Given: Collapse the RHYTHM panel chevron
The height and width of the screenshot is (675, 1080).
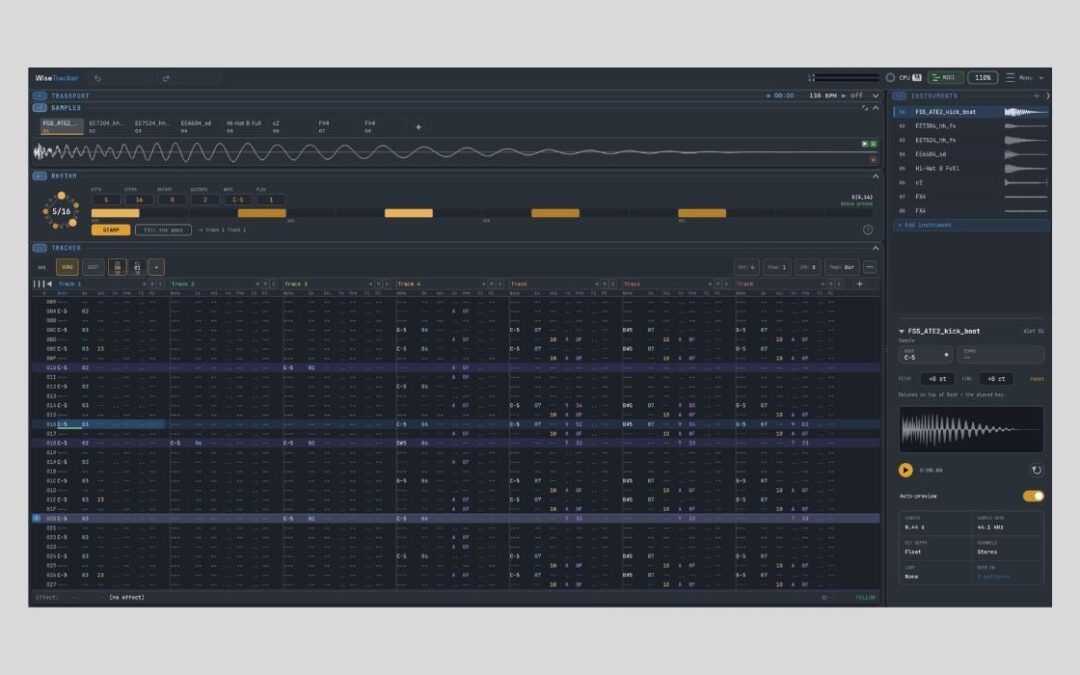Looking at the screenshot, I should click(x=875, y=176).
